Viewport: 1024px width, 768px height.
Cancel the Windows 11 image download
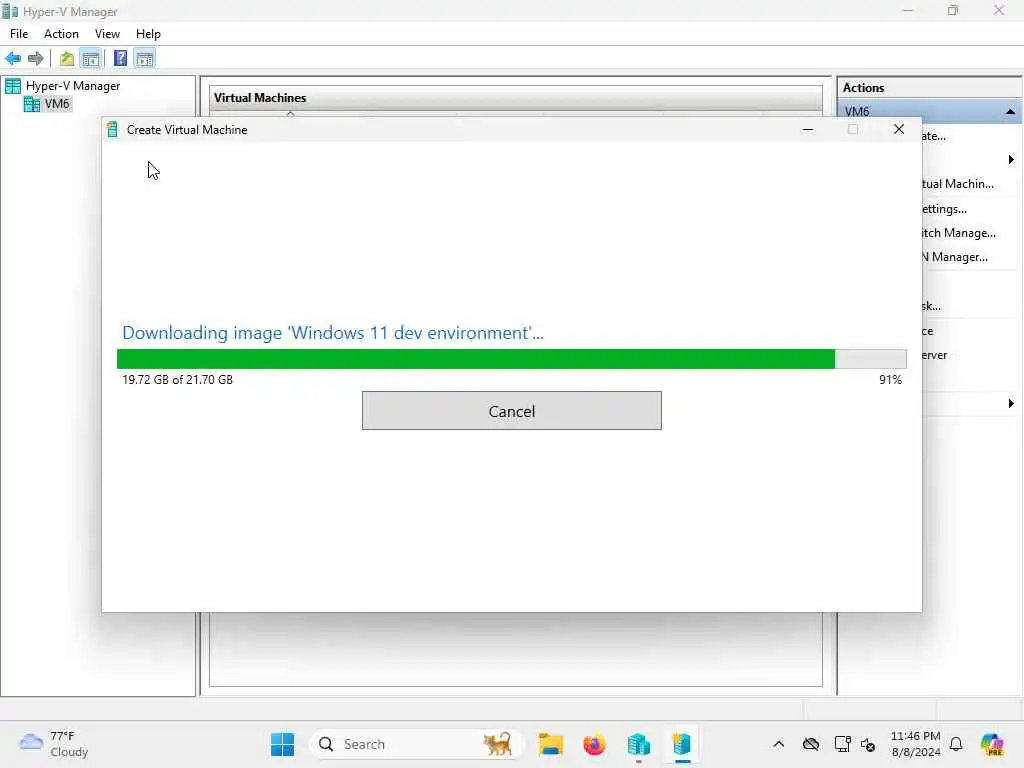click(x=511, y=411)
